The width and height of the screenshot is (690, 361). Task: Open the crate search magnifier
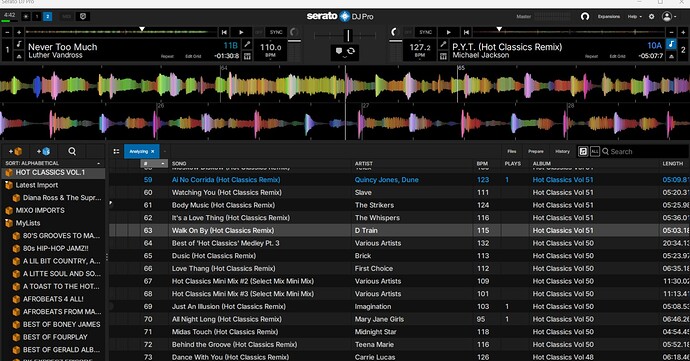[x=72, y=151]
